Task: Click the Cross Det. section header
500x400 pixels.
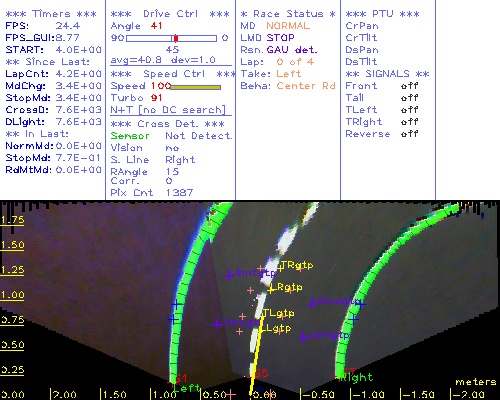Action: coord(168,124)
